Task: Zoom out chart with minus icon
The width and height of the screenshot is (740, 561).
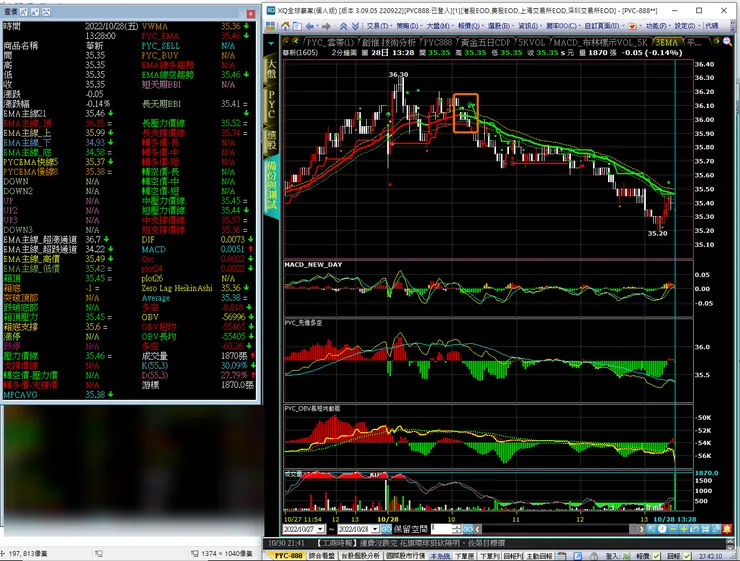Action: (673, 529)
